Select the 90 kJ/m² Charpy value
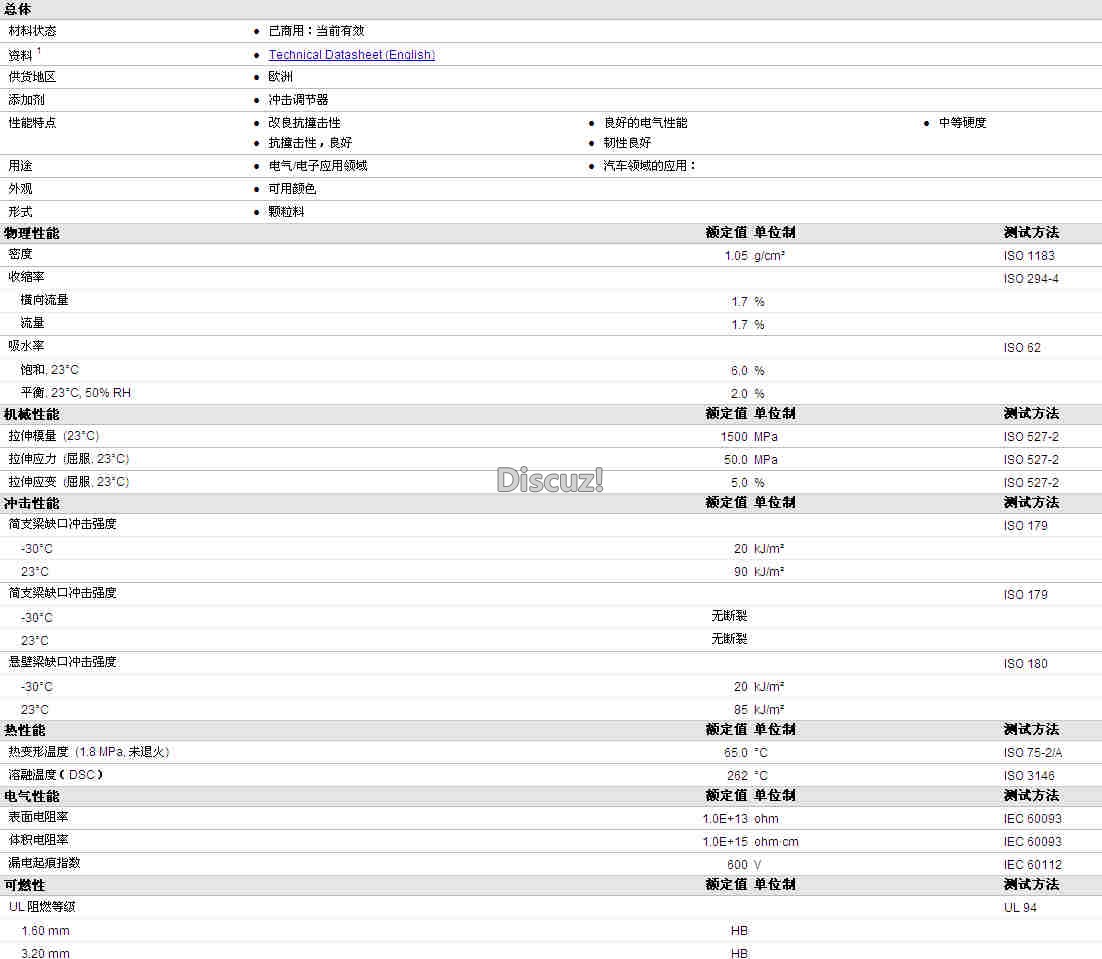1102x959 pixels. (x=759, y=572)
